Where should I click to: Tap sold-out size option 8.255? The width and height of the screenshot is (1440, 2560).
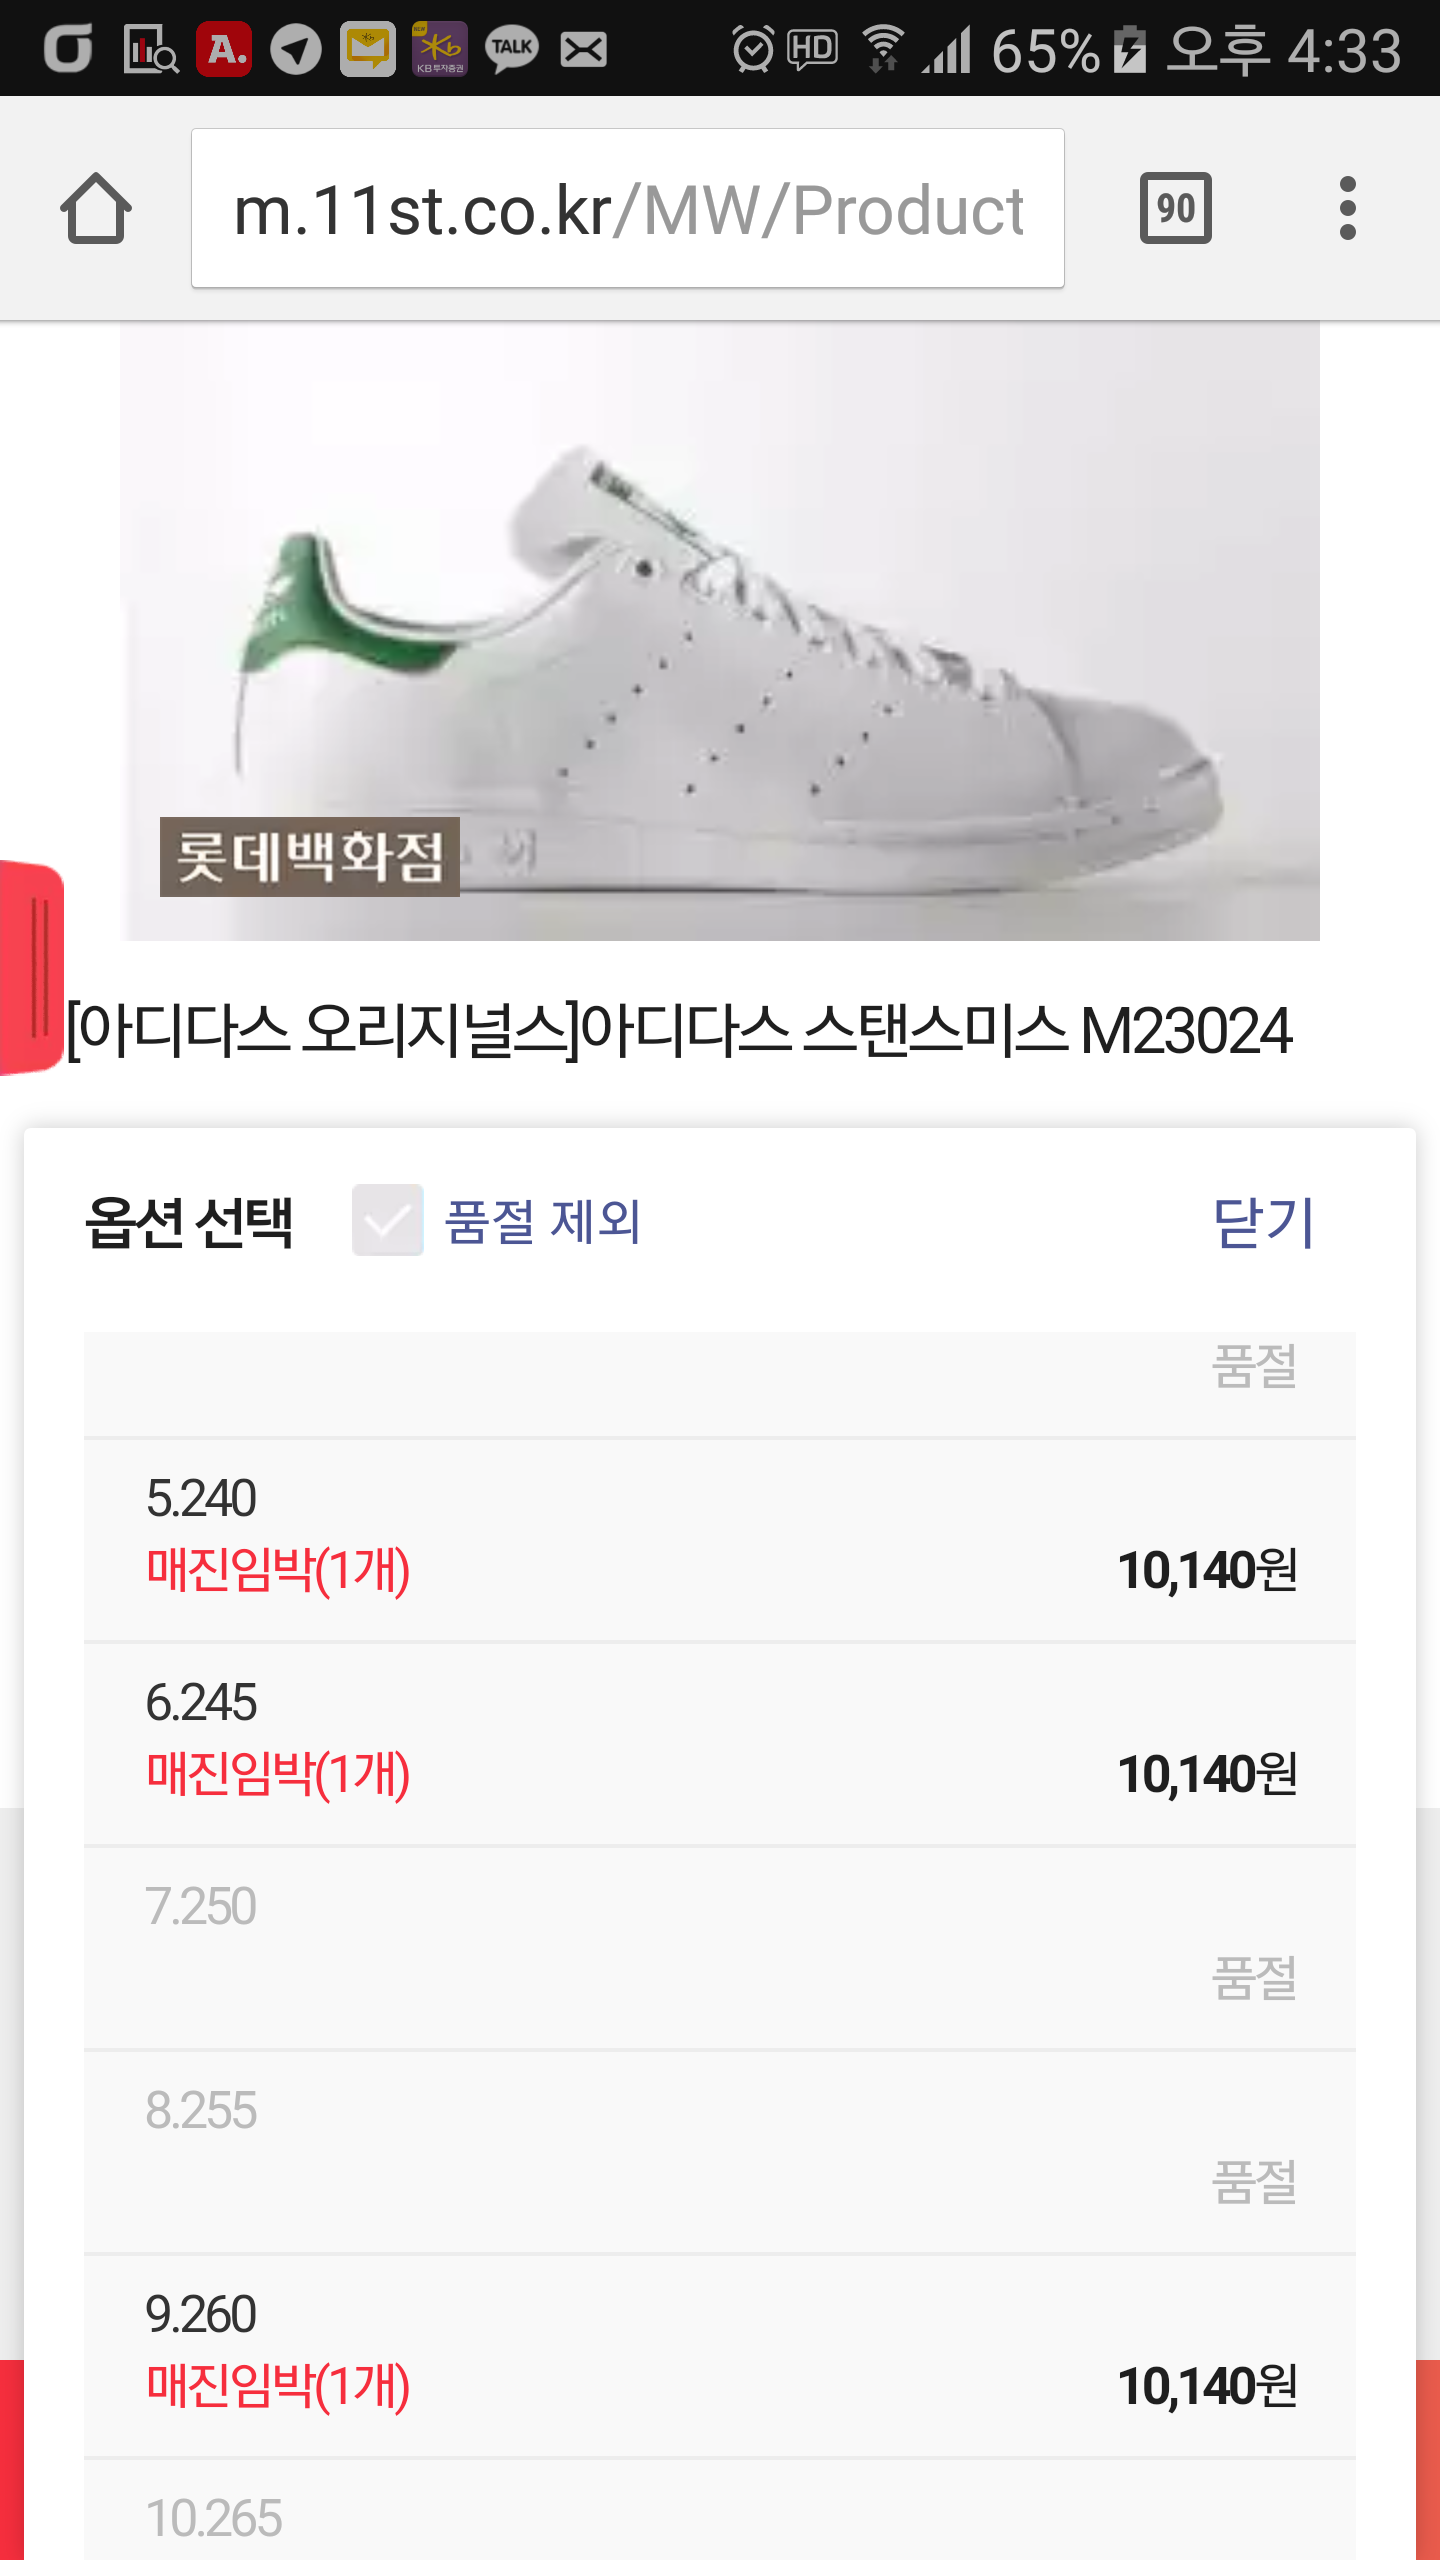pos(720,2150)
